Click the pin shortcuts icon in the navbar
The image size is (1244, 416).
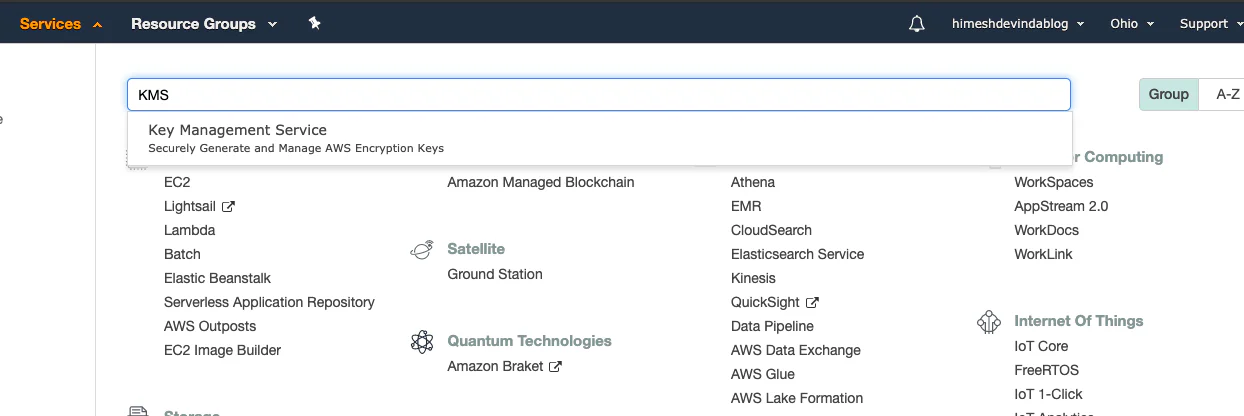pos(315,23)
